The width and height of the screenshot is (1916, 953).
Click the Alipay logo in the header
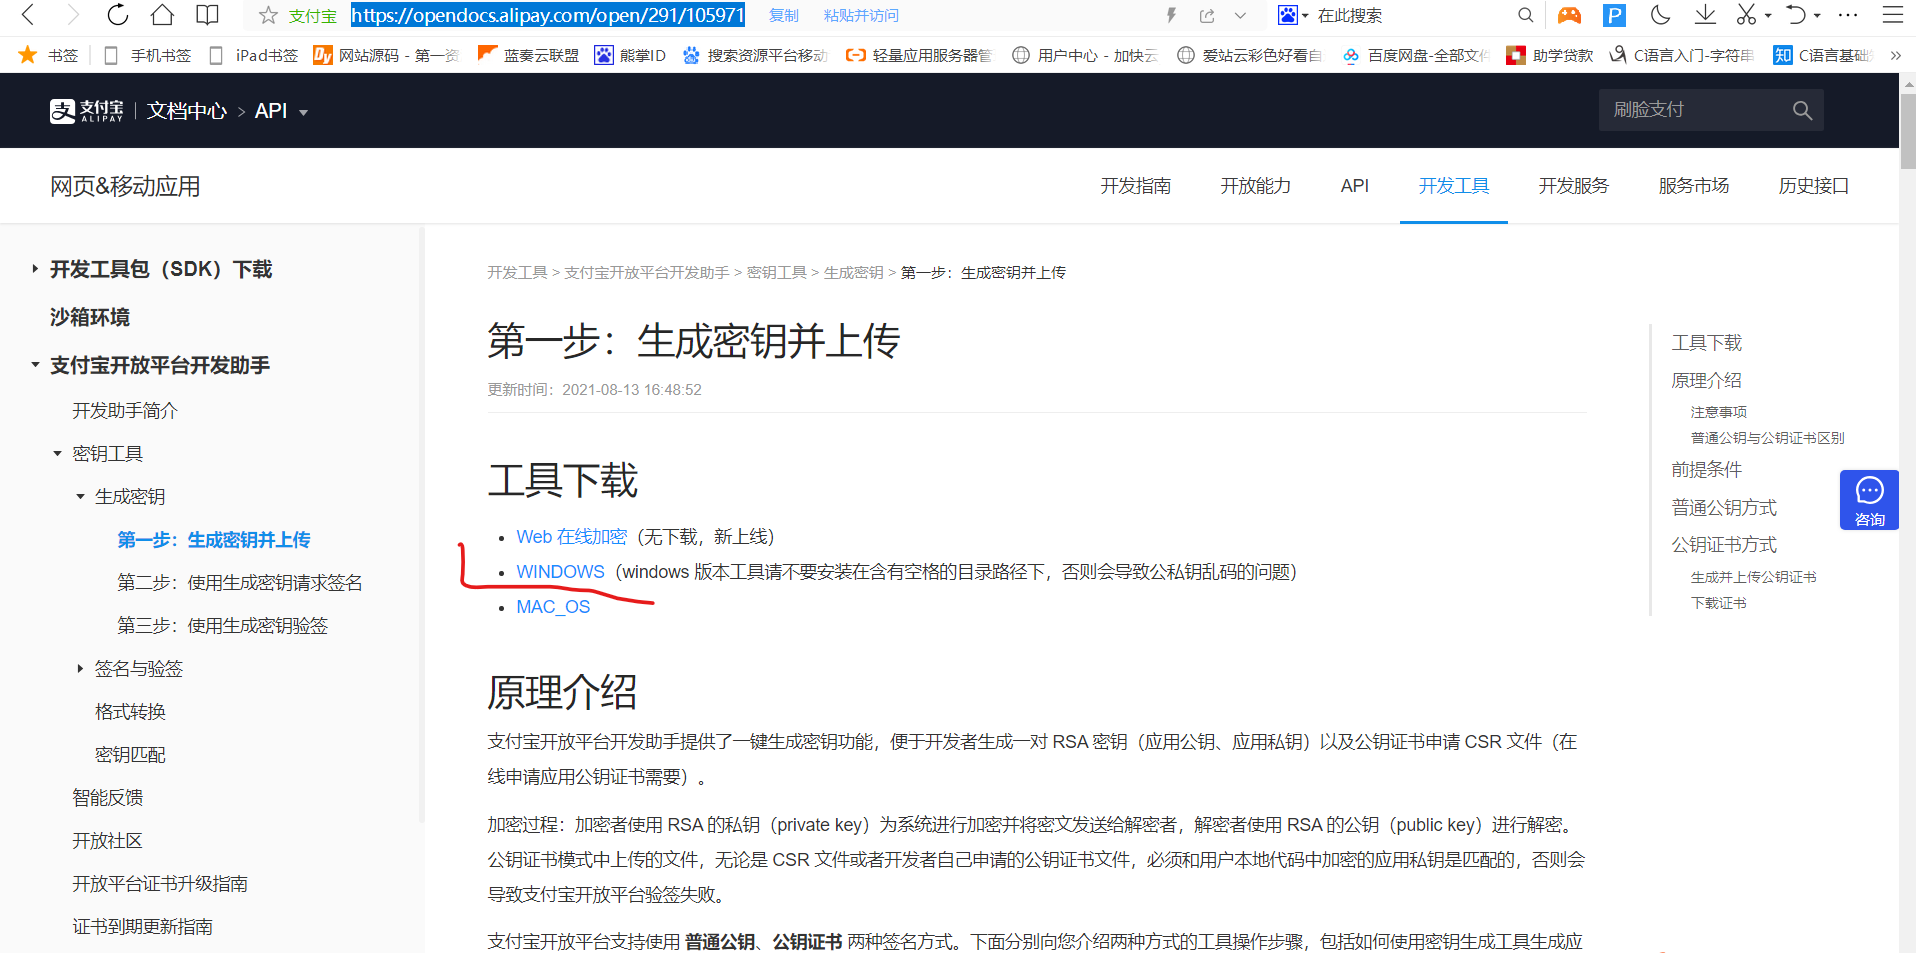pos(84,110)
